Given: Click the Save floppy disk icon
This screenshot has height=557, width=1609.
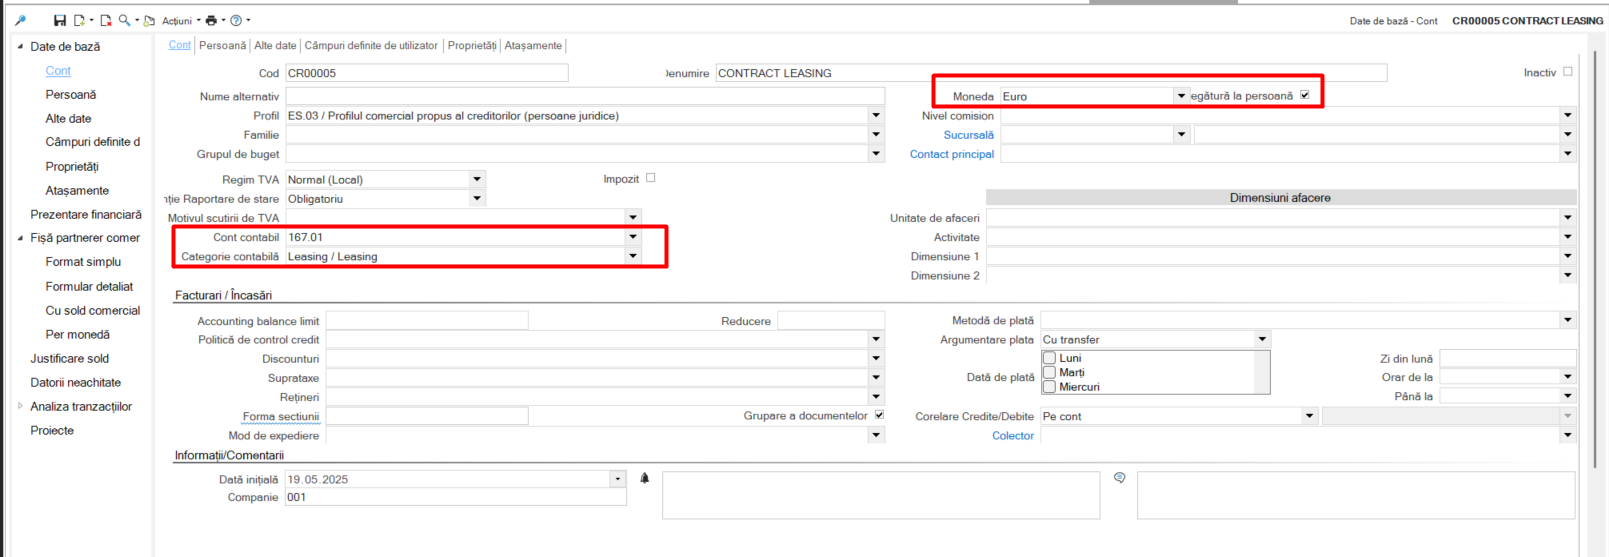Looking at the screenshot, I should pyautogui.click(x=60, y=20).
